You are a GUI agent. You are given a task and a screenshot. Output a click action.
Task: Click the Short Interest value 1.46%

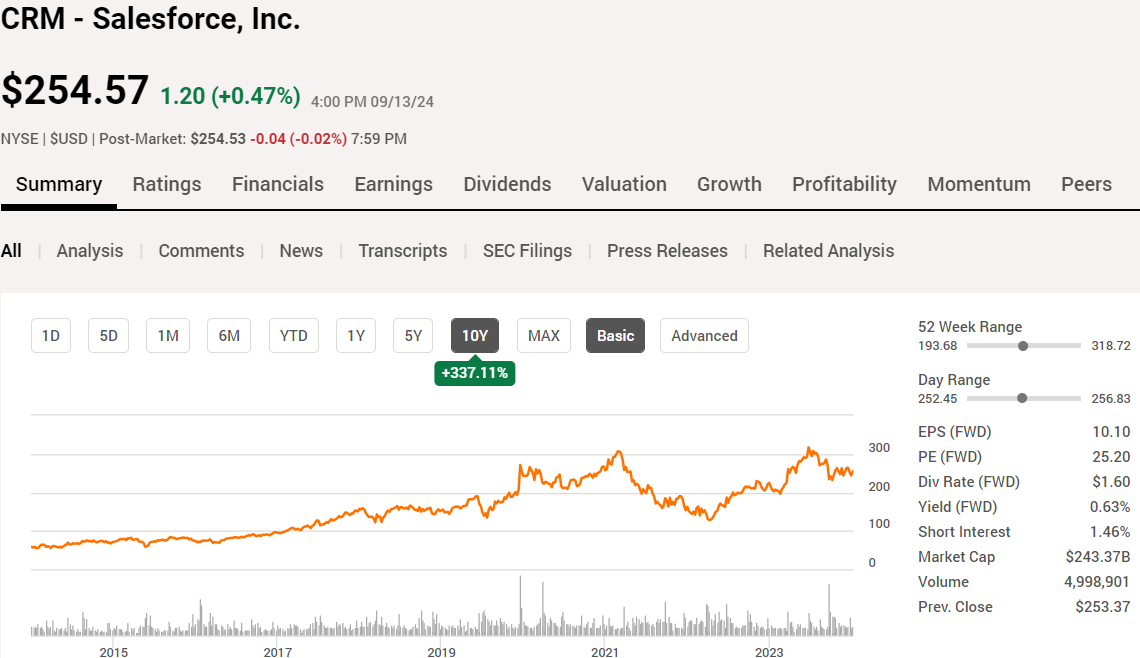click(1110, 531)
